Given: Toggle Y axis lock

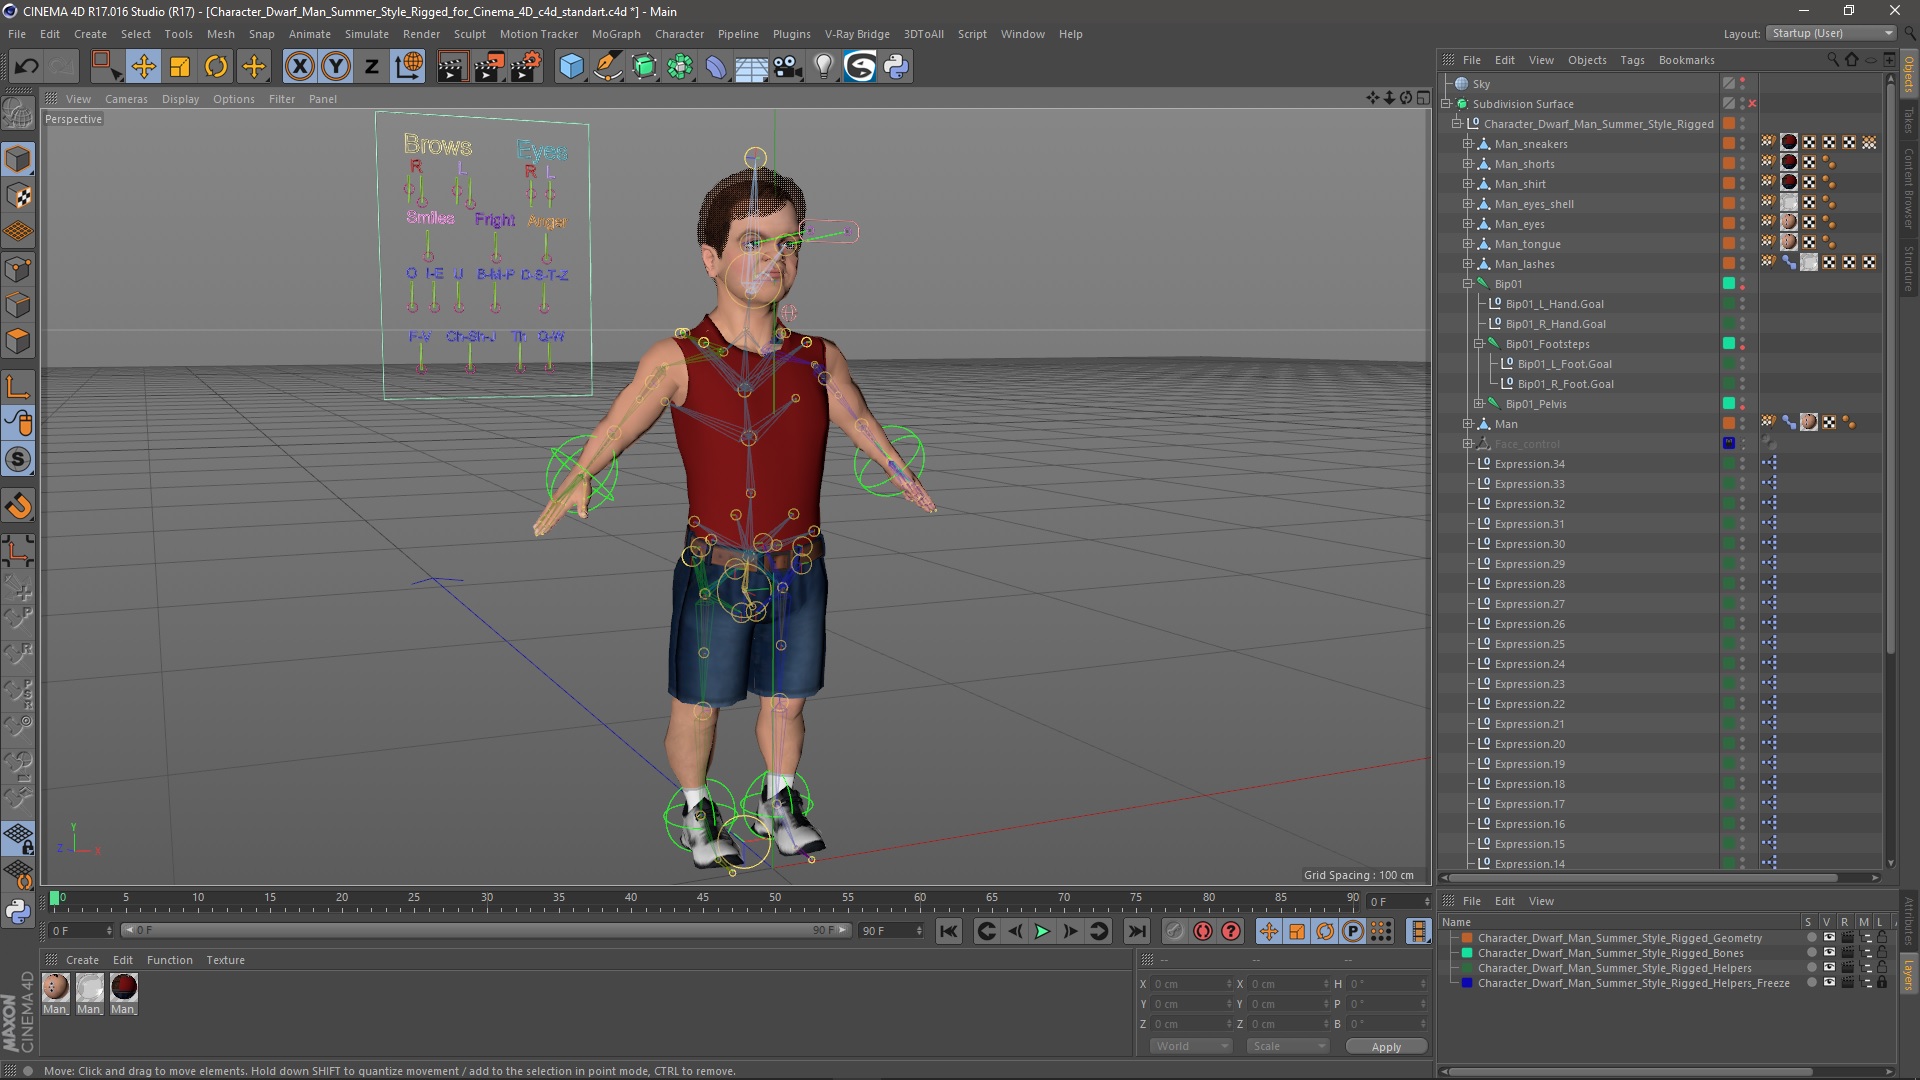Looking at the screenshot, I should (x=336, y=67).
